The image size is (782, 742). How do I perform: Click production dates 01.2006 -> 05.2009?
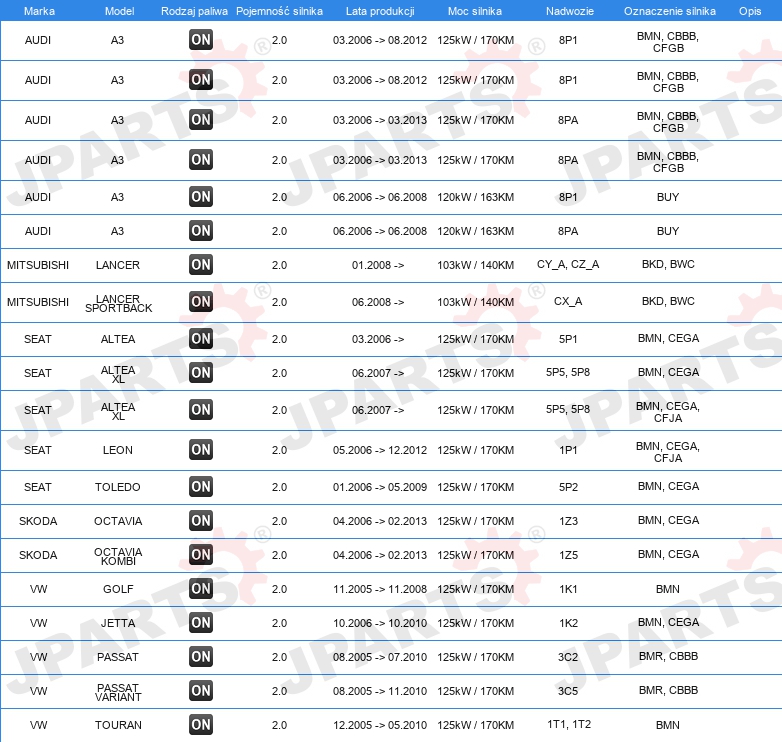[x=380, y=487]
